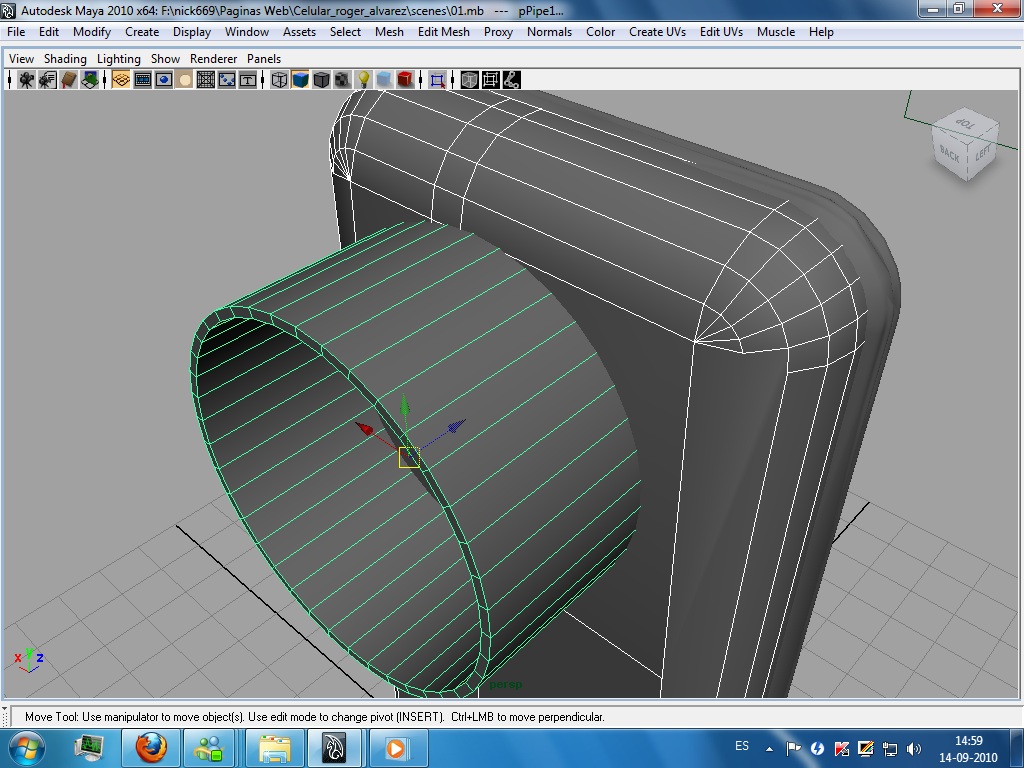Toggle the Field Chart icon
The height and width of the screenshot is (768, 1024).
pyautogui.click(x=206, y=80)
